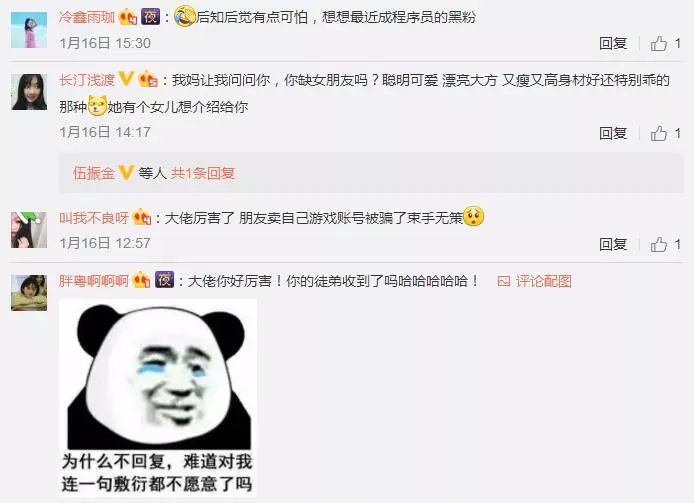
Task: Click the avatar of 叫我不良呀
Action: point(29,230)
